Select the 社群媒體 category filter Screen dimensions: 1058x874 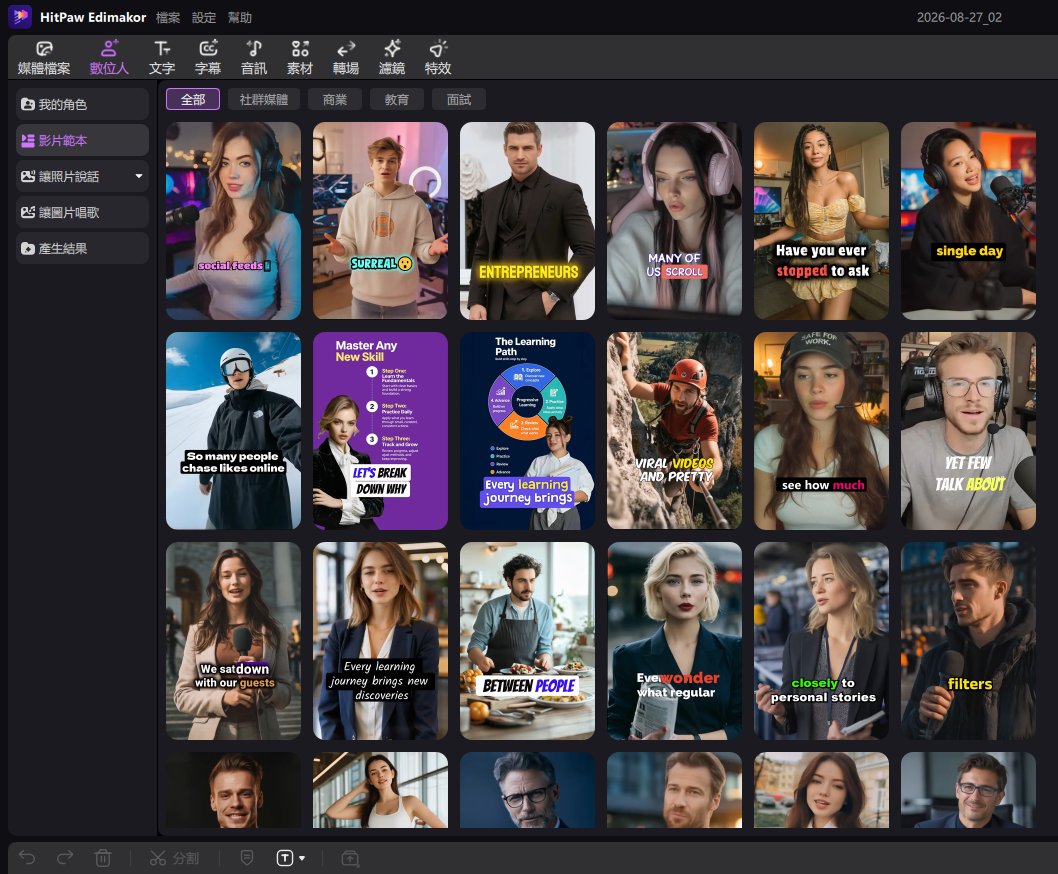[x=264, y=99]
